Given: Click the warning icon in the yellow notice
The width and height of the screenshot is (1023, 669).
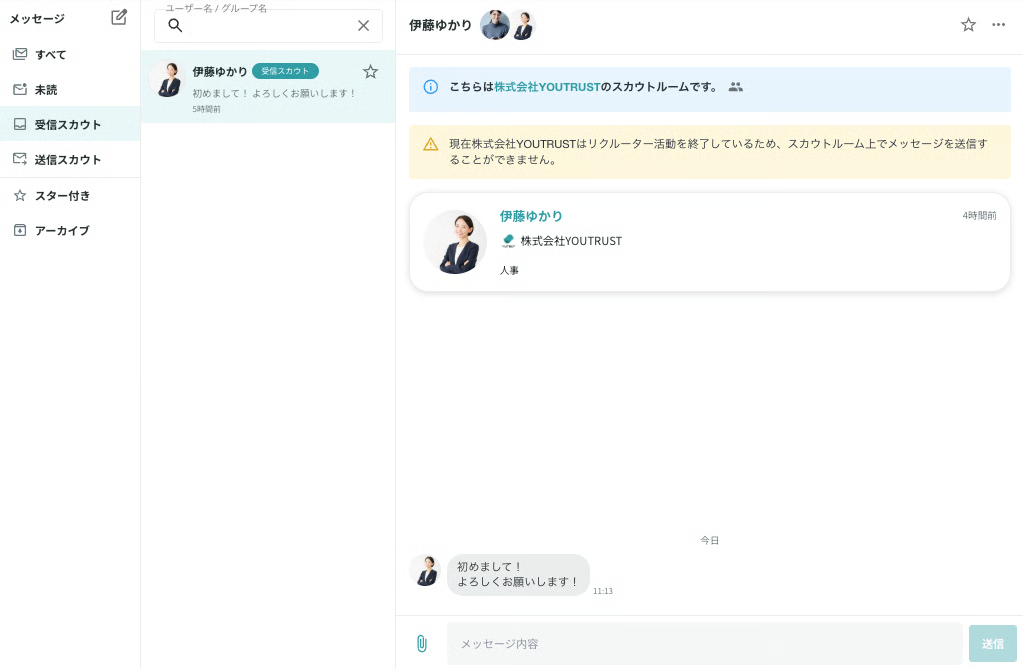Looking at the screenshot, I should point(430,144).
